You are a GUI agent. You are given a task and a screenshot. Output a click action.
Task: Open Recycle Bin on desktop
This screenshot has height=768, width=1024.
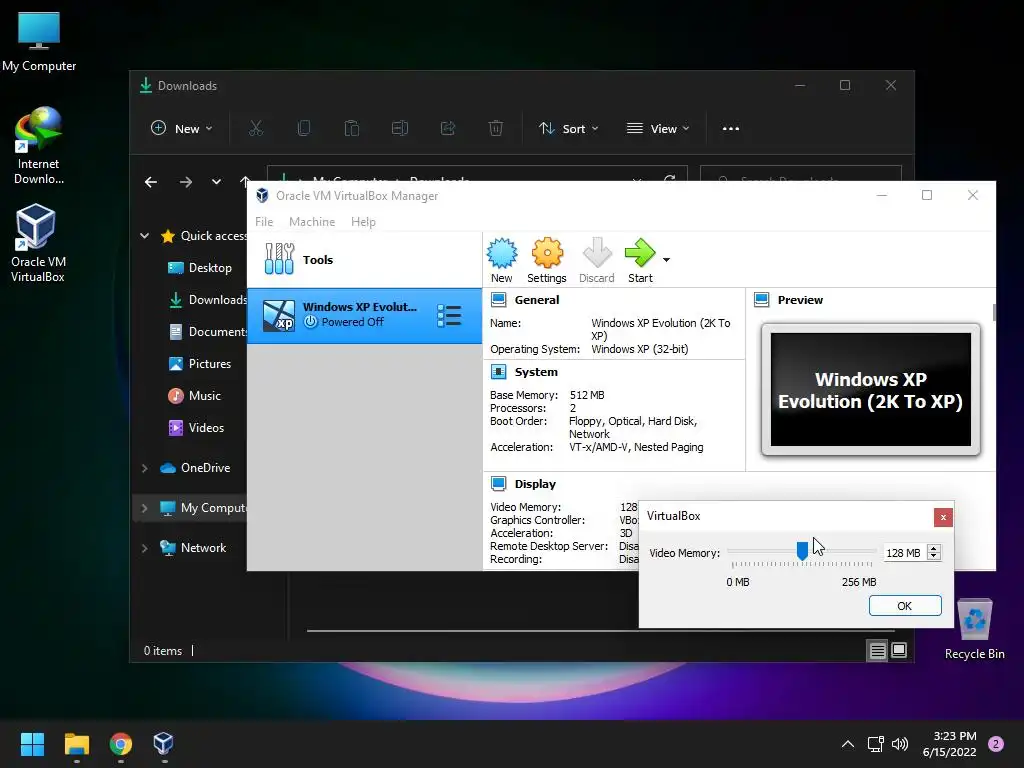tap(974, 630)
